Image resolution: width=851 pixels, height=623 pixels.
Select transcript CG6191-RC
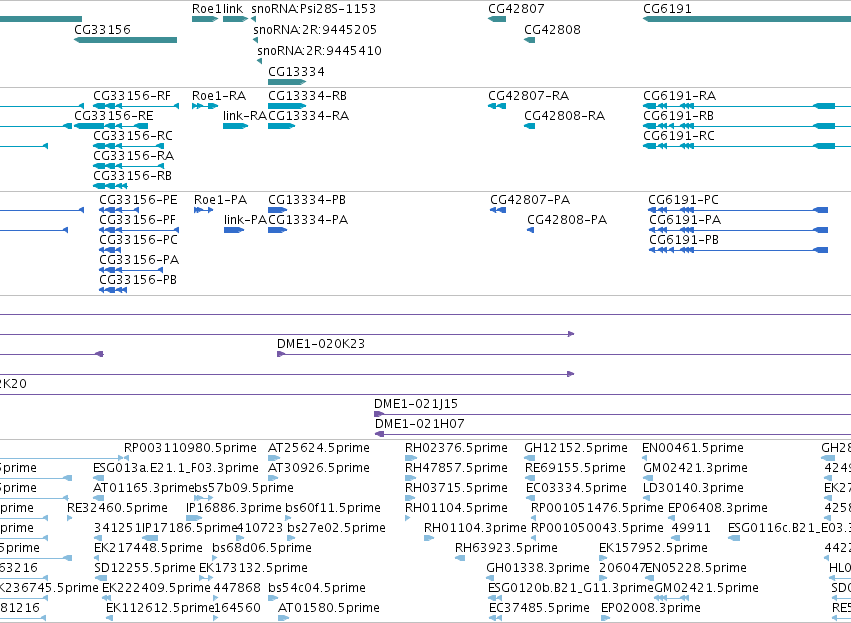point(679,136)
